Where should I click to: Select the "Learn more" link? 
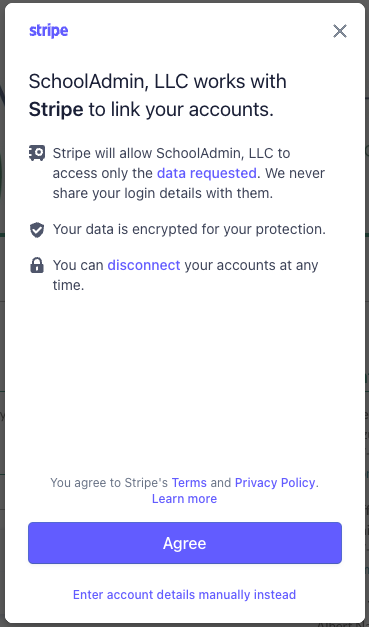[x=184, y=499]
